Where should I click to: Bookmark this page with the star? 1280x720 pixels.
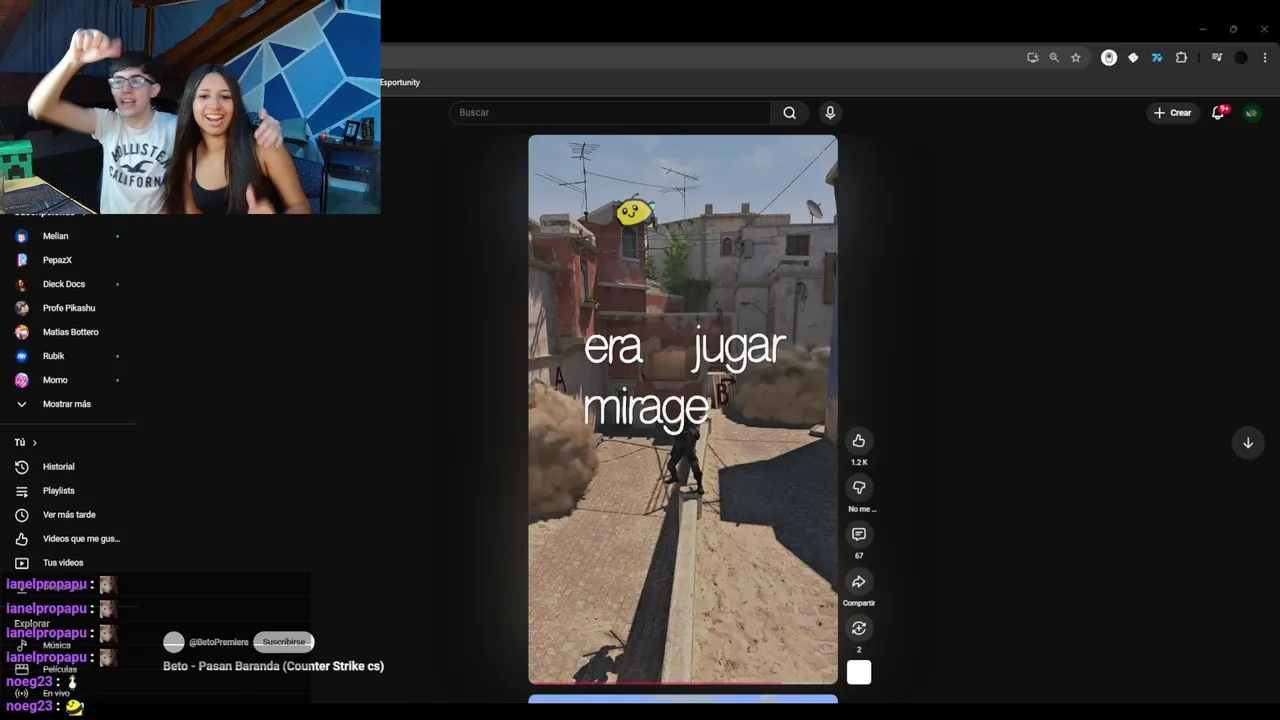pos(1076,58)
